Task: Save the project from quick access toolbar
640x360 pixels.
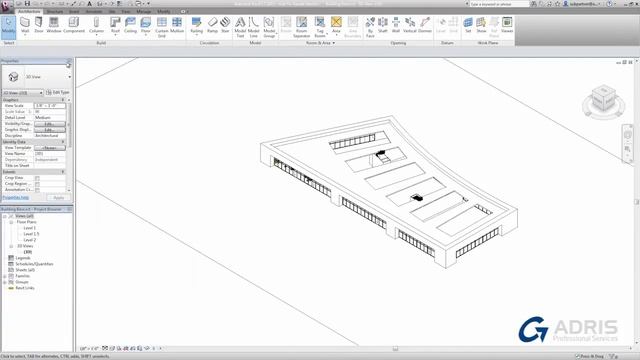Action: click(x=27, y=4)
